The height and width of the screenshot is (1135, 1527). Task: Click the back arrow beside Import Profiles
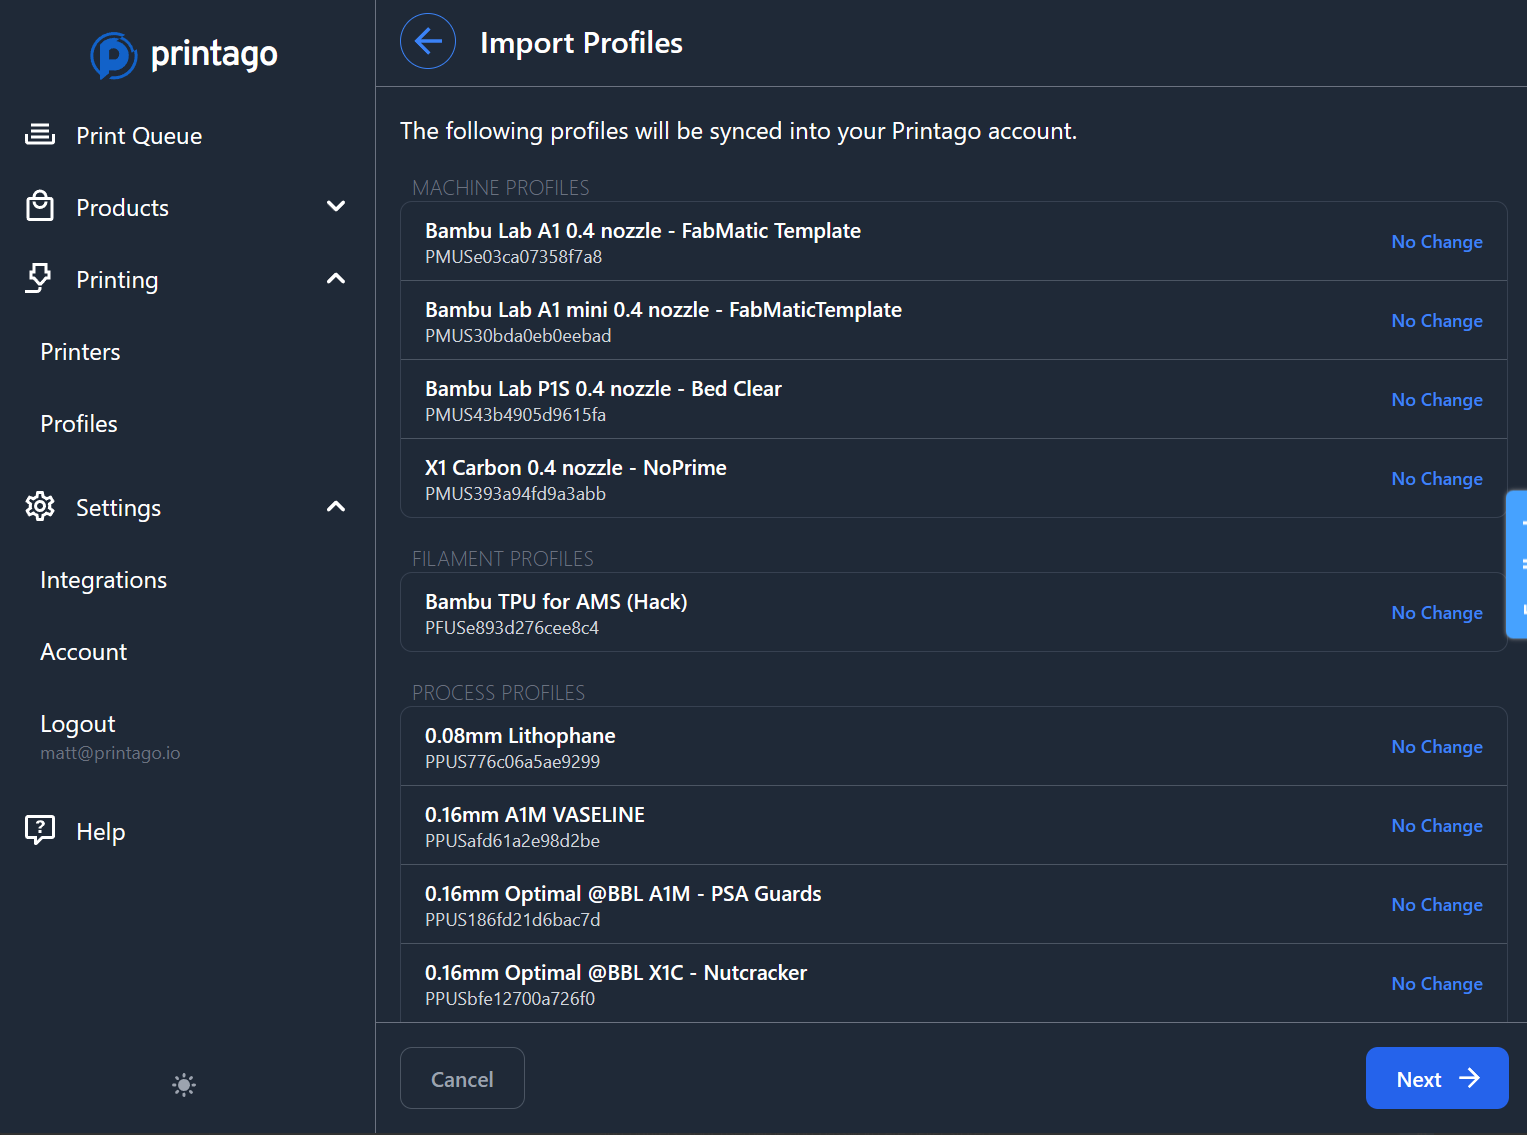coord(428,41)
